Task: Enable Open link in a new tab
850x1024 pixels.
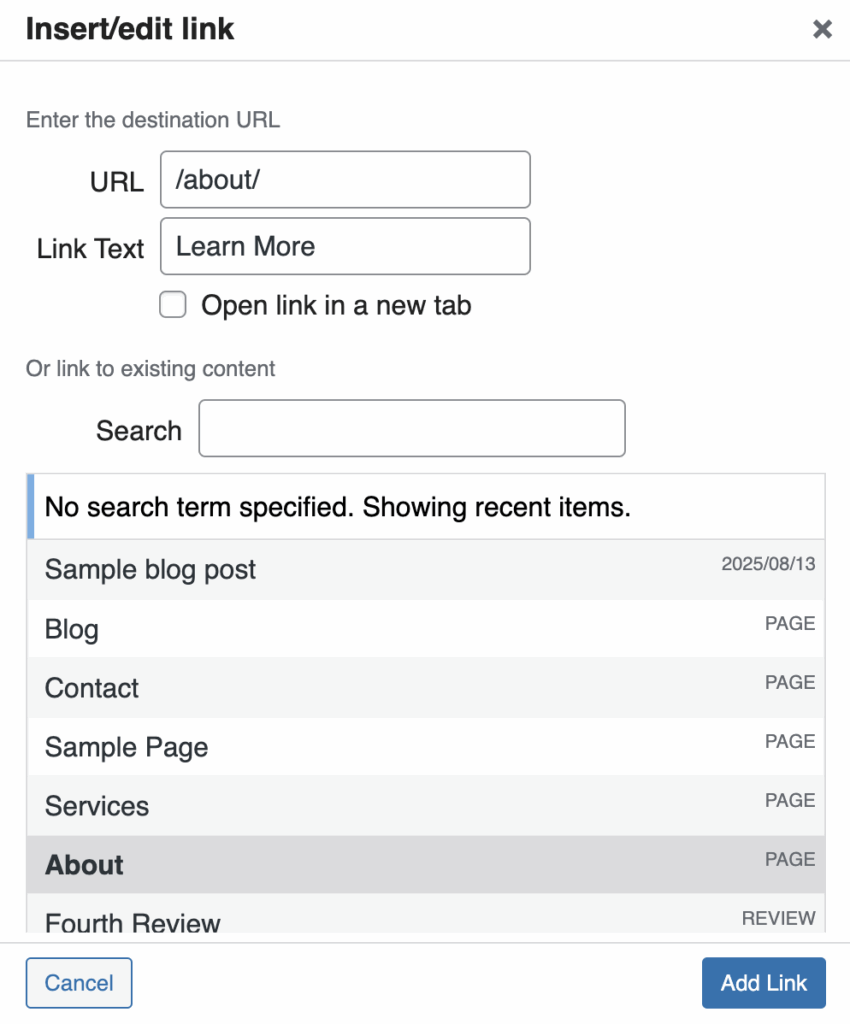Action: pos(172,305)
